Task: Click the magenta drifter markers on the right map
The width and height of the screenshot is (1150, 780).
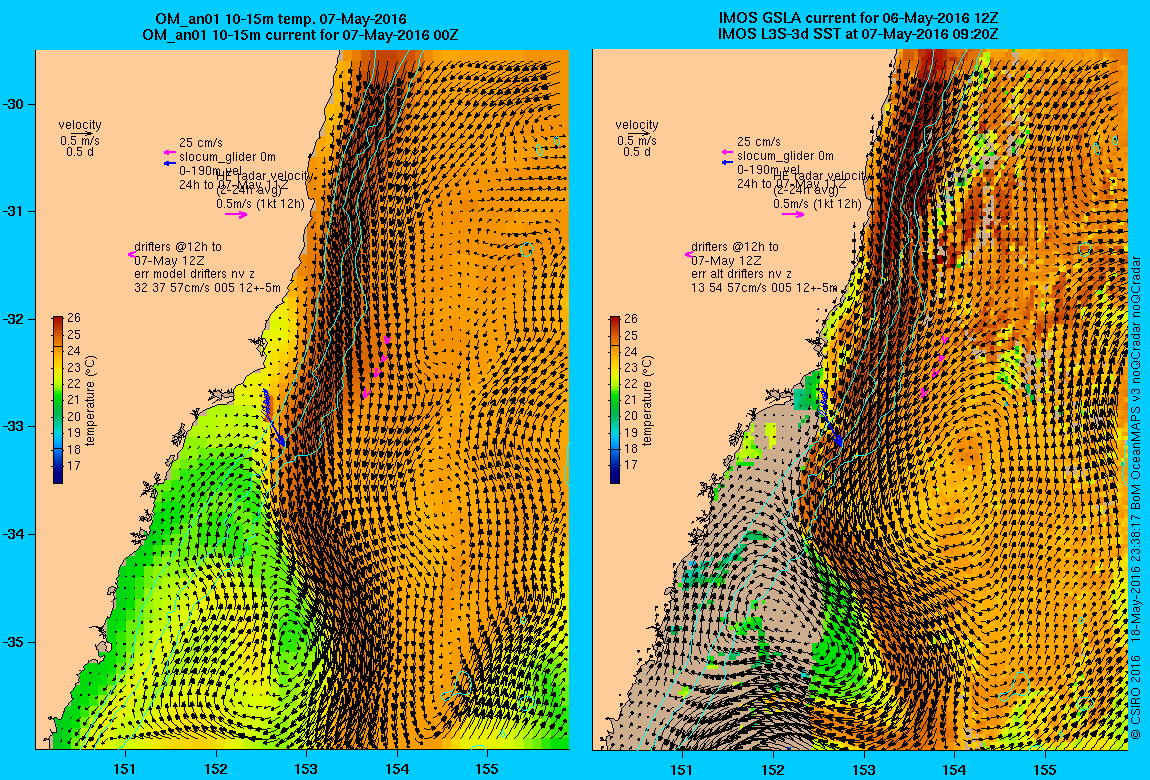Action: click(x=934, y=367)
